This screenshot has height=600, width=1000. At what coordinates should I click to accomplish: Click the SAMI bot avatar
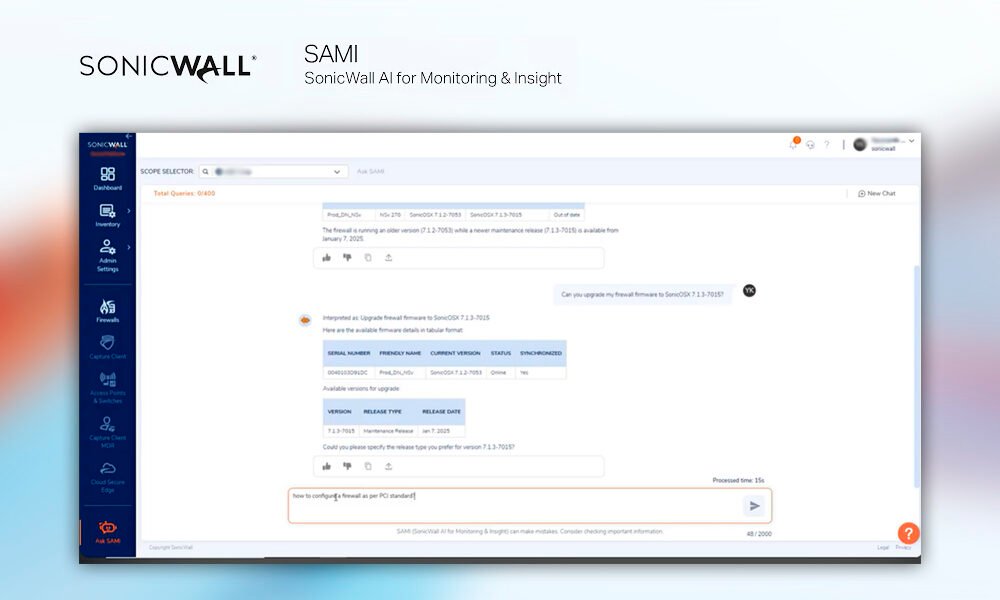pyautogui.click(x=305, y=320)
